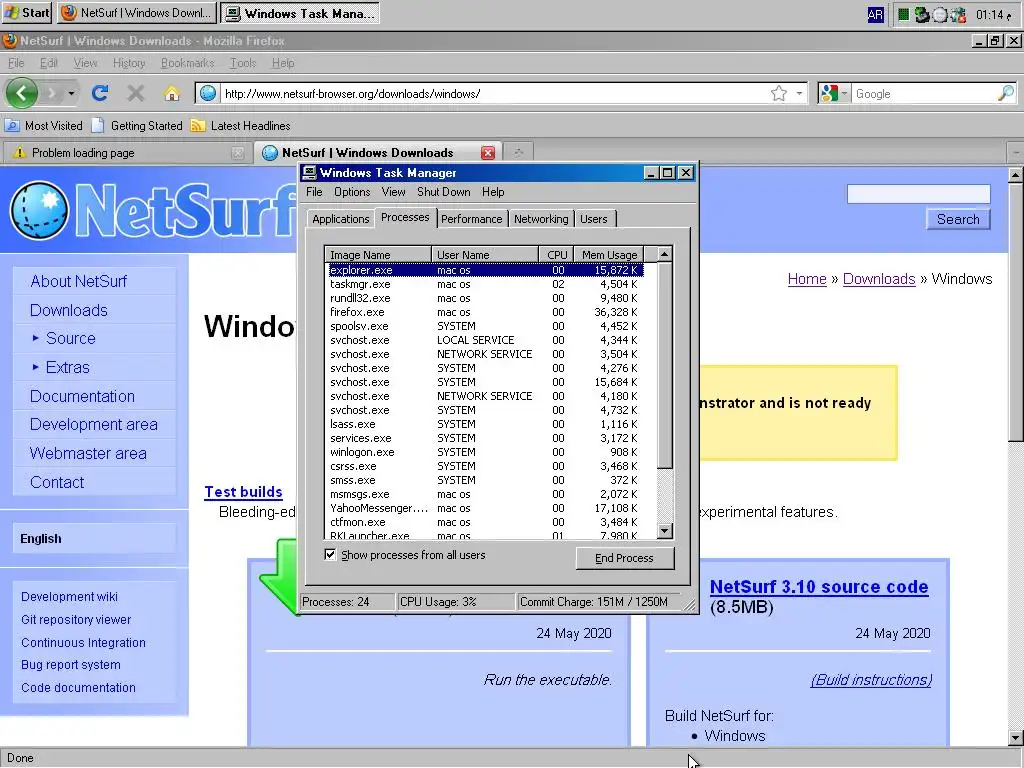This screenshot has height=768, width=1024.
Task: Open the list all tabs dropdown
Action: [1016, 153]
